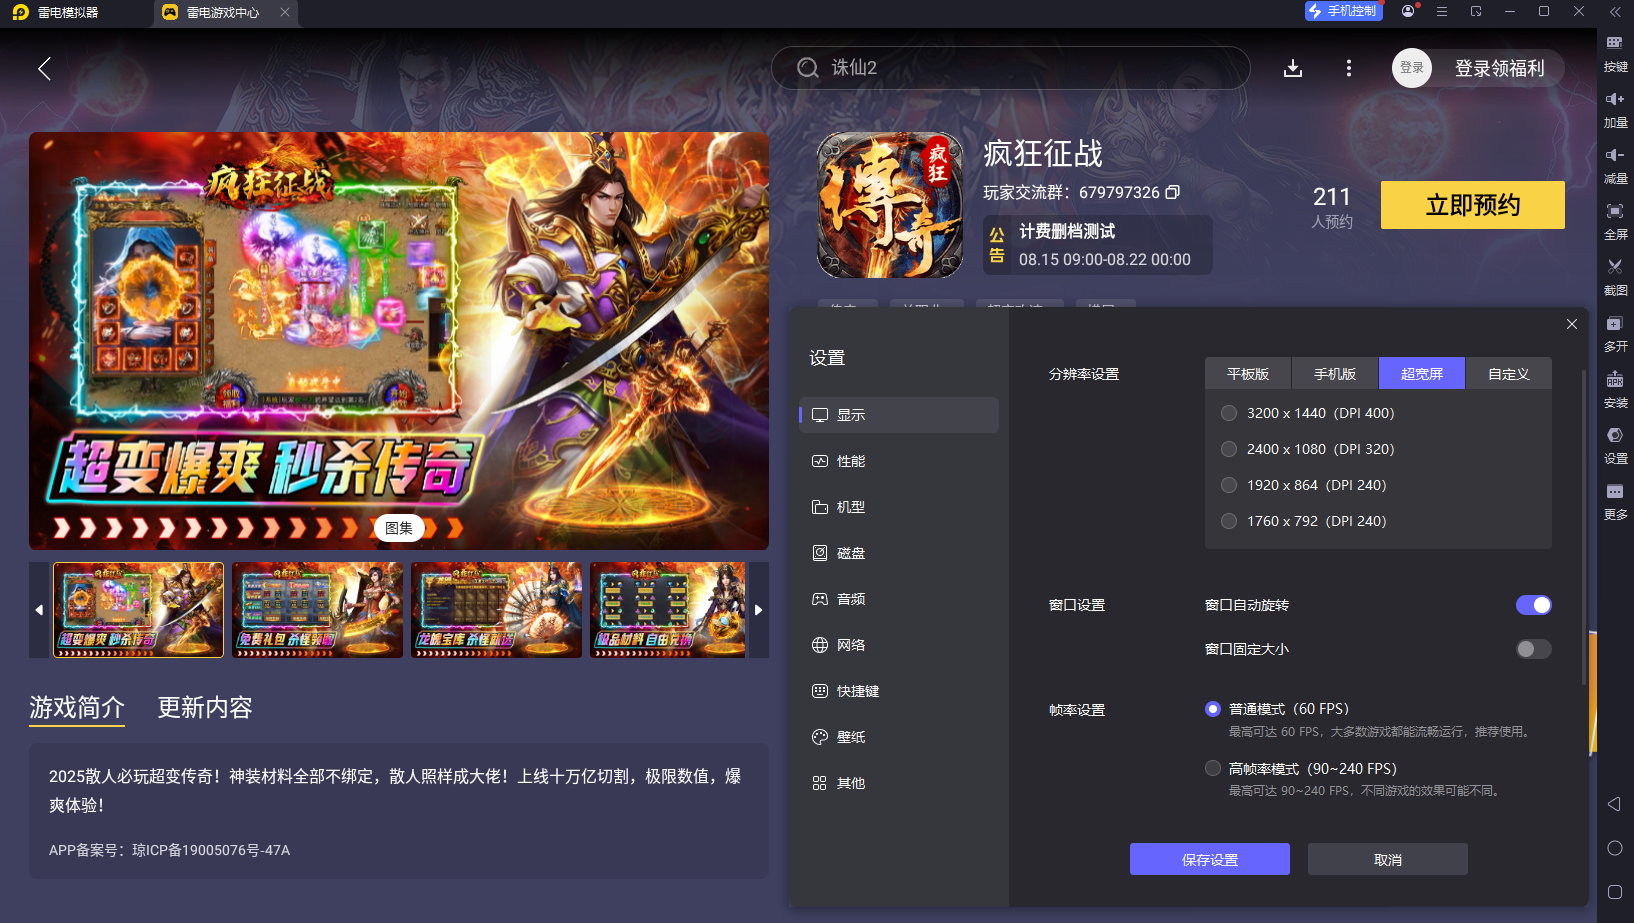Click the search magnifier icon
This screenshot has height=923, width=1634.
pos(808,67)
